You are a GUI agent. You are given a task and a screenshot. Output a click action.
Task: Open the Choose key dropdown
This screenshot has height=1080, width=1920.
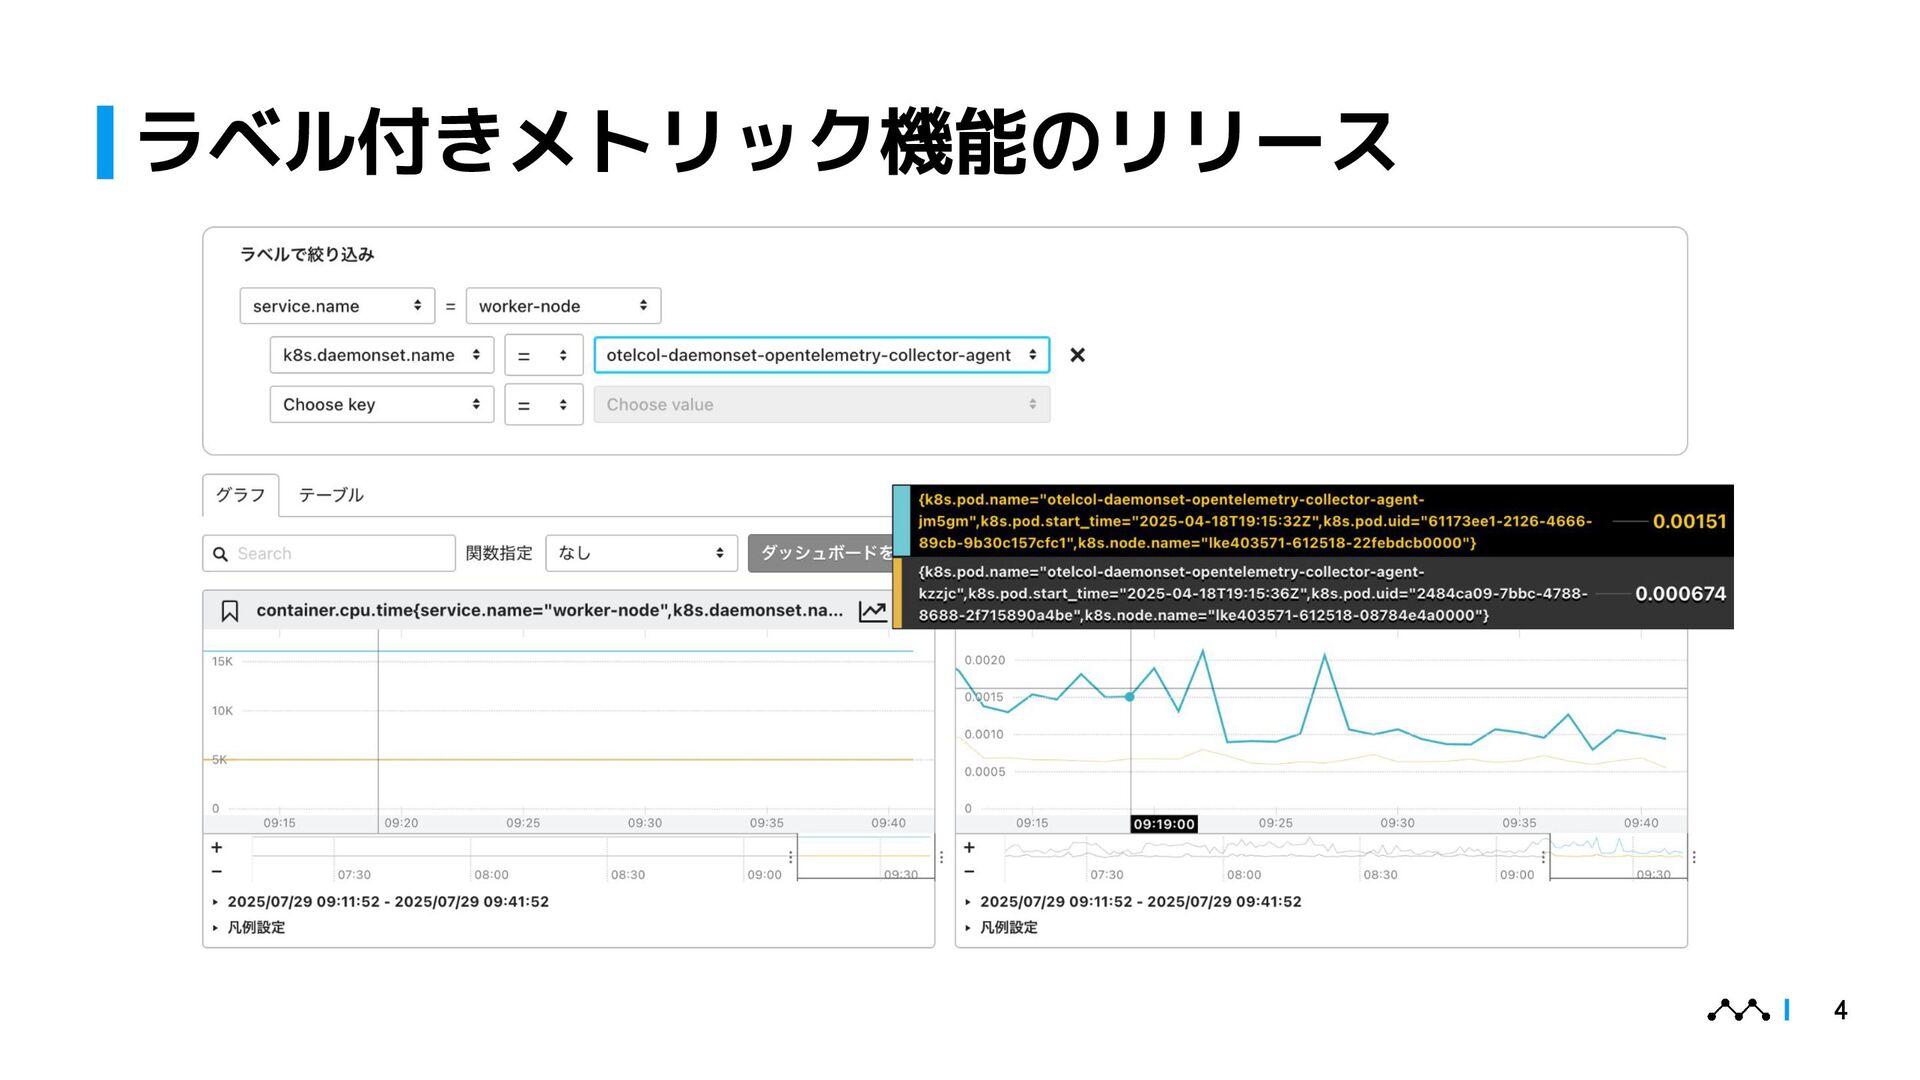pyautogui.click(x=382, y=405)
